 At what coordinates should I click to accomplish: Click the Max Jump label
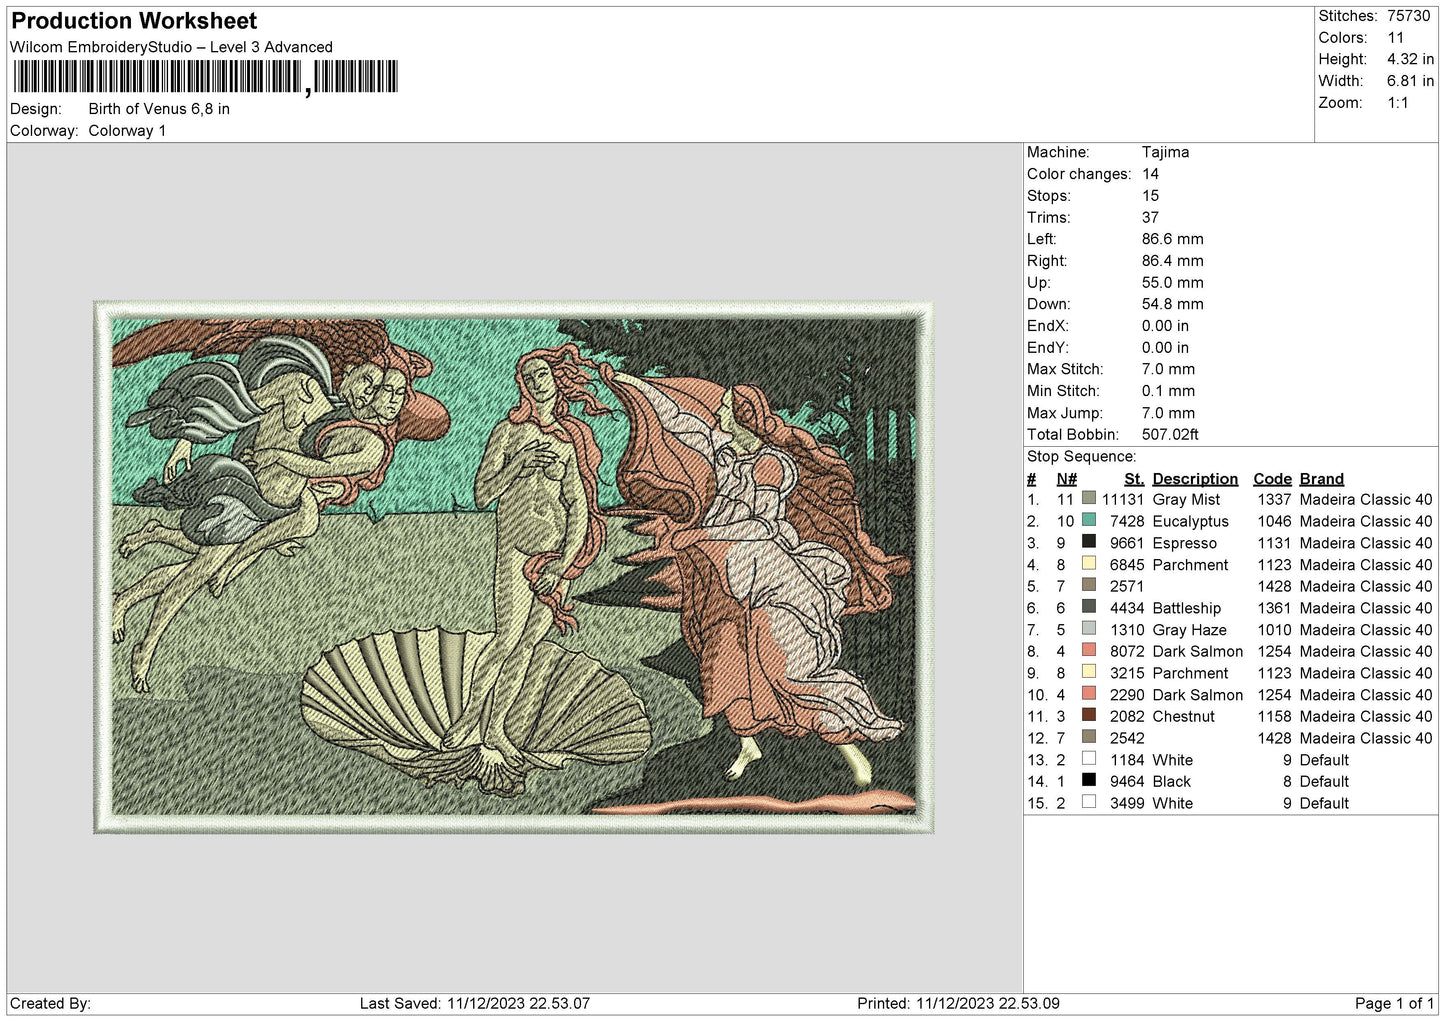pyautogui.click(x=1065, y=413)
